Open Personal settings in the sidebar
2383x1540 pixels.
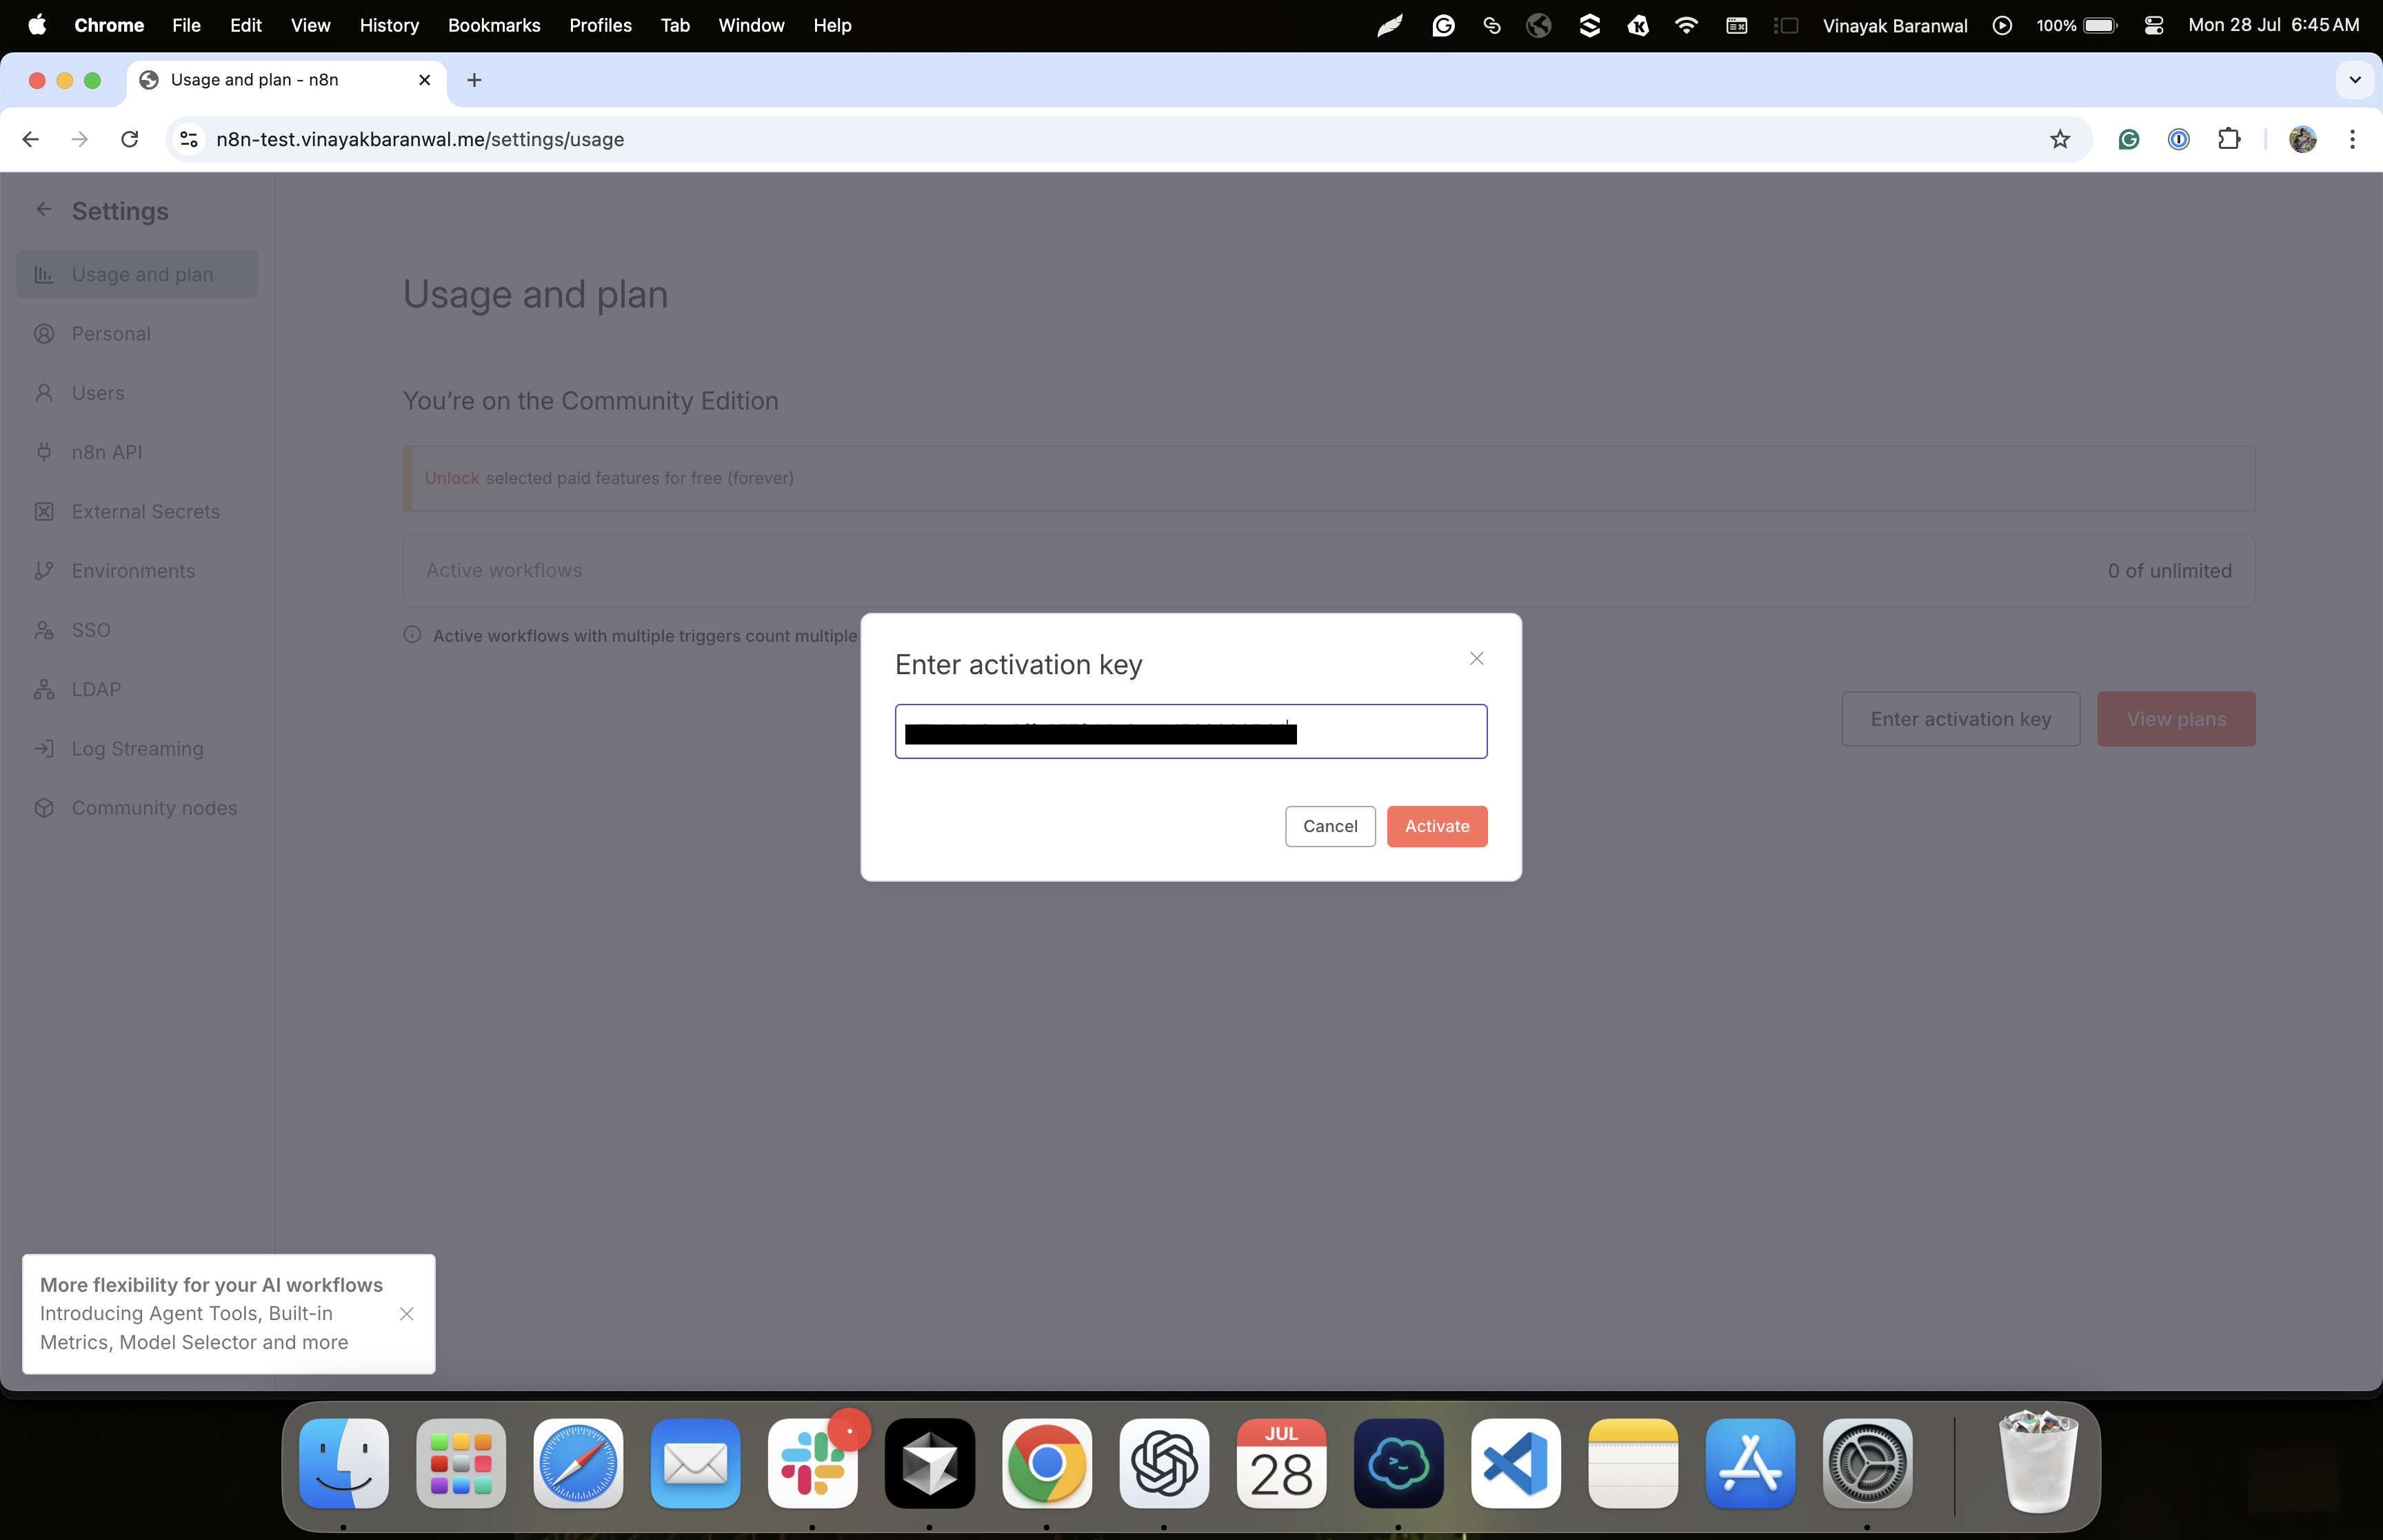pyautogui.click(x=110, y=333)
